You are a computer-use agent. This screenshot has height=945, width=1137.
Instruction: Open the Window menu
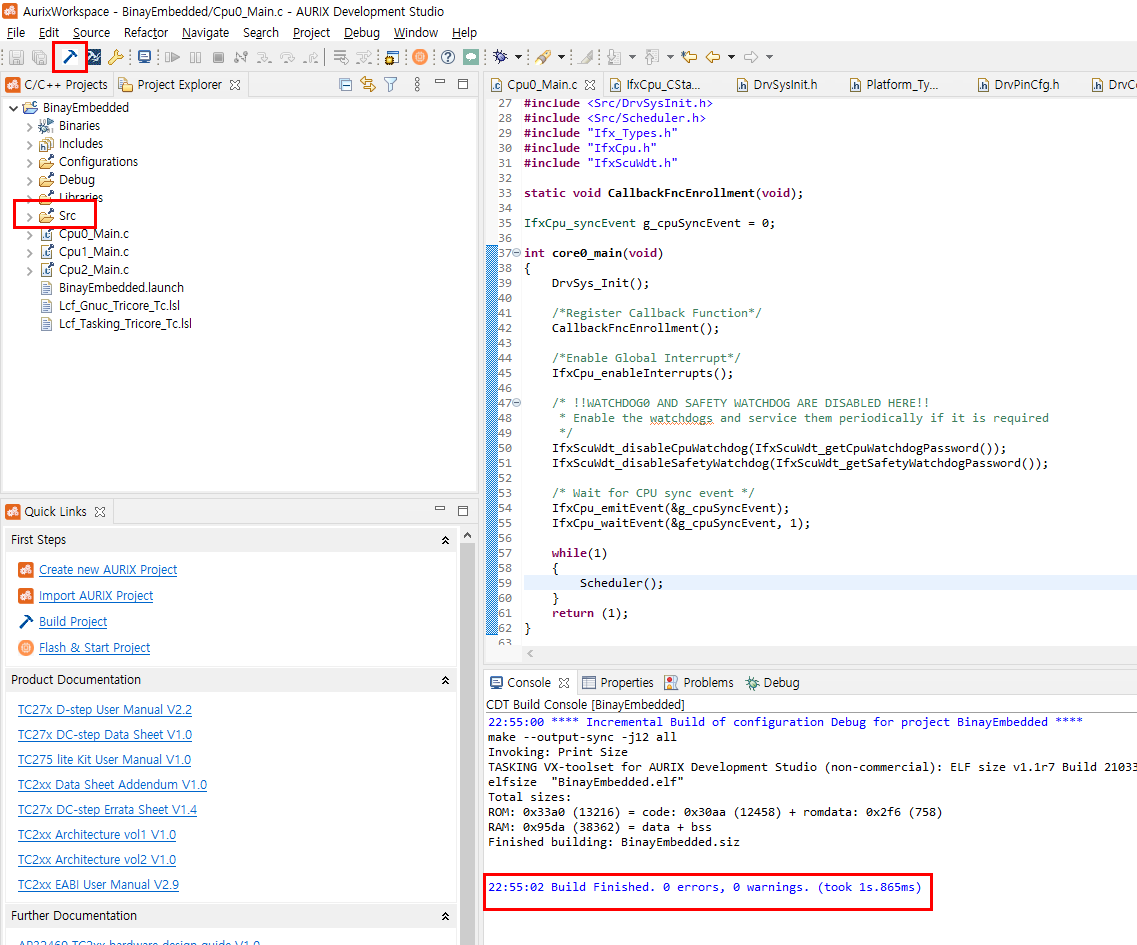click(415, 33)
